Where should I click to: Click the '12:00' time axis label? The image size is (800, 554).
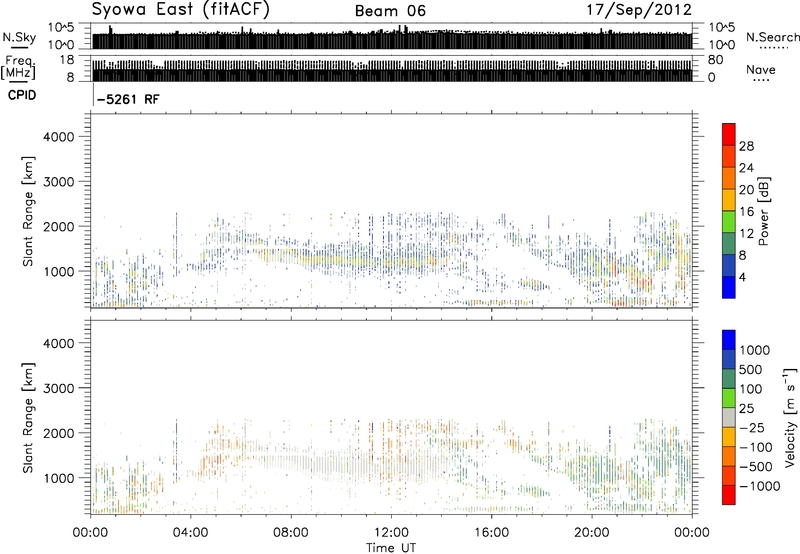coord(391,533)
